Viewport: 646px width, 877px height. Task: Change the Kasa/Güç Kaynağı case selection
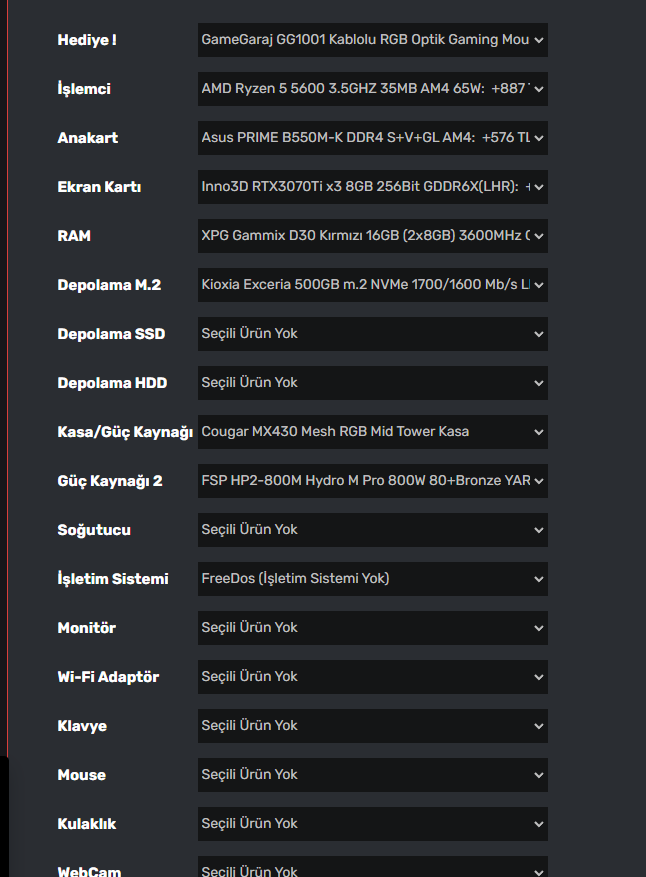pos(372,432)
